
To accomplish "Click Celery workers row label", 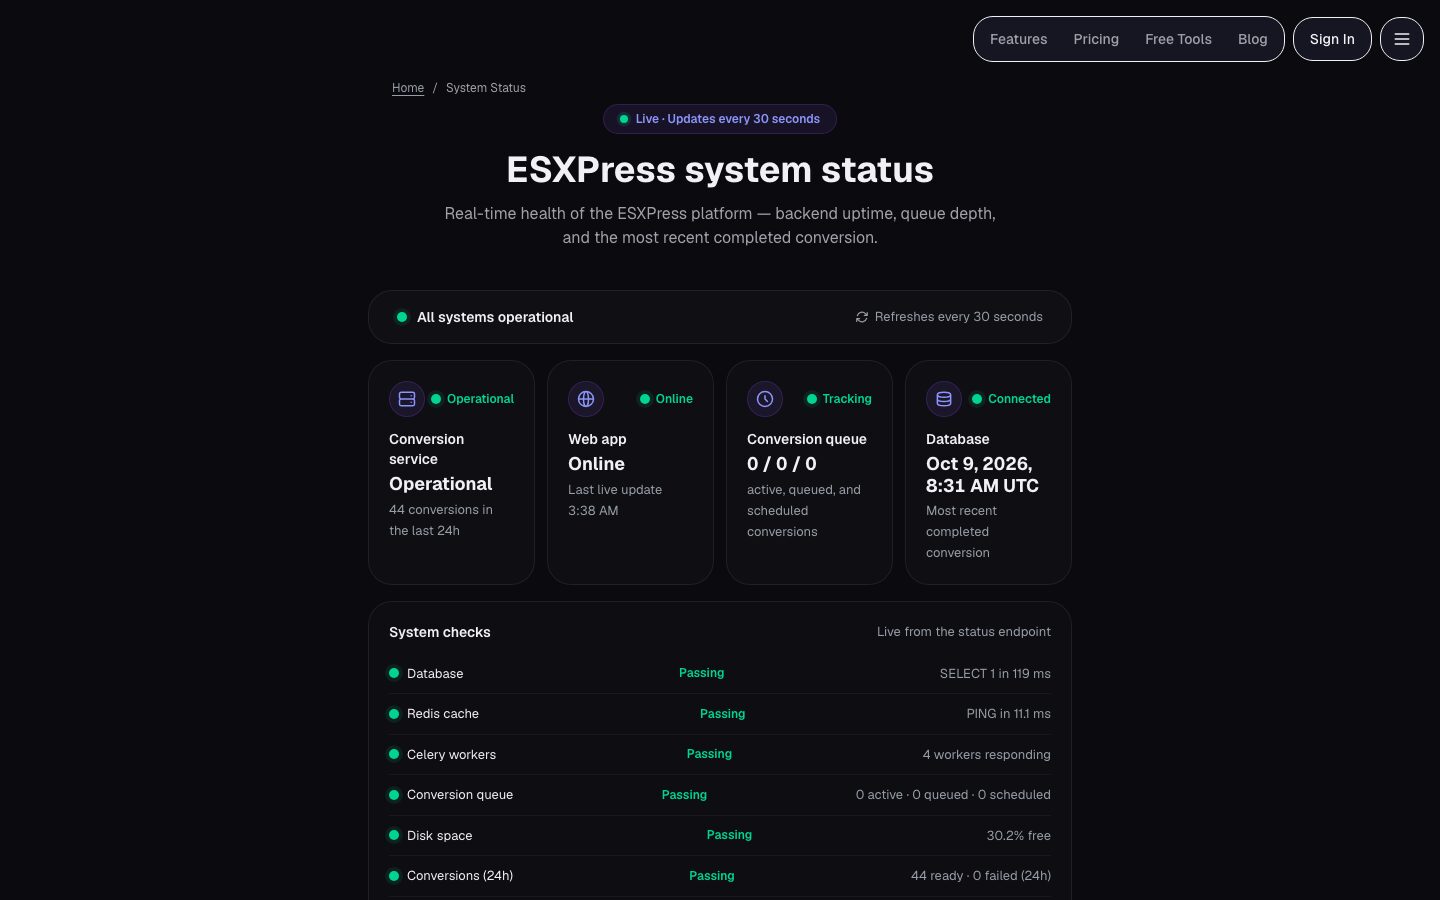I will pos(451,755).
